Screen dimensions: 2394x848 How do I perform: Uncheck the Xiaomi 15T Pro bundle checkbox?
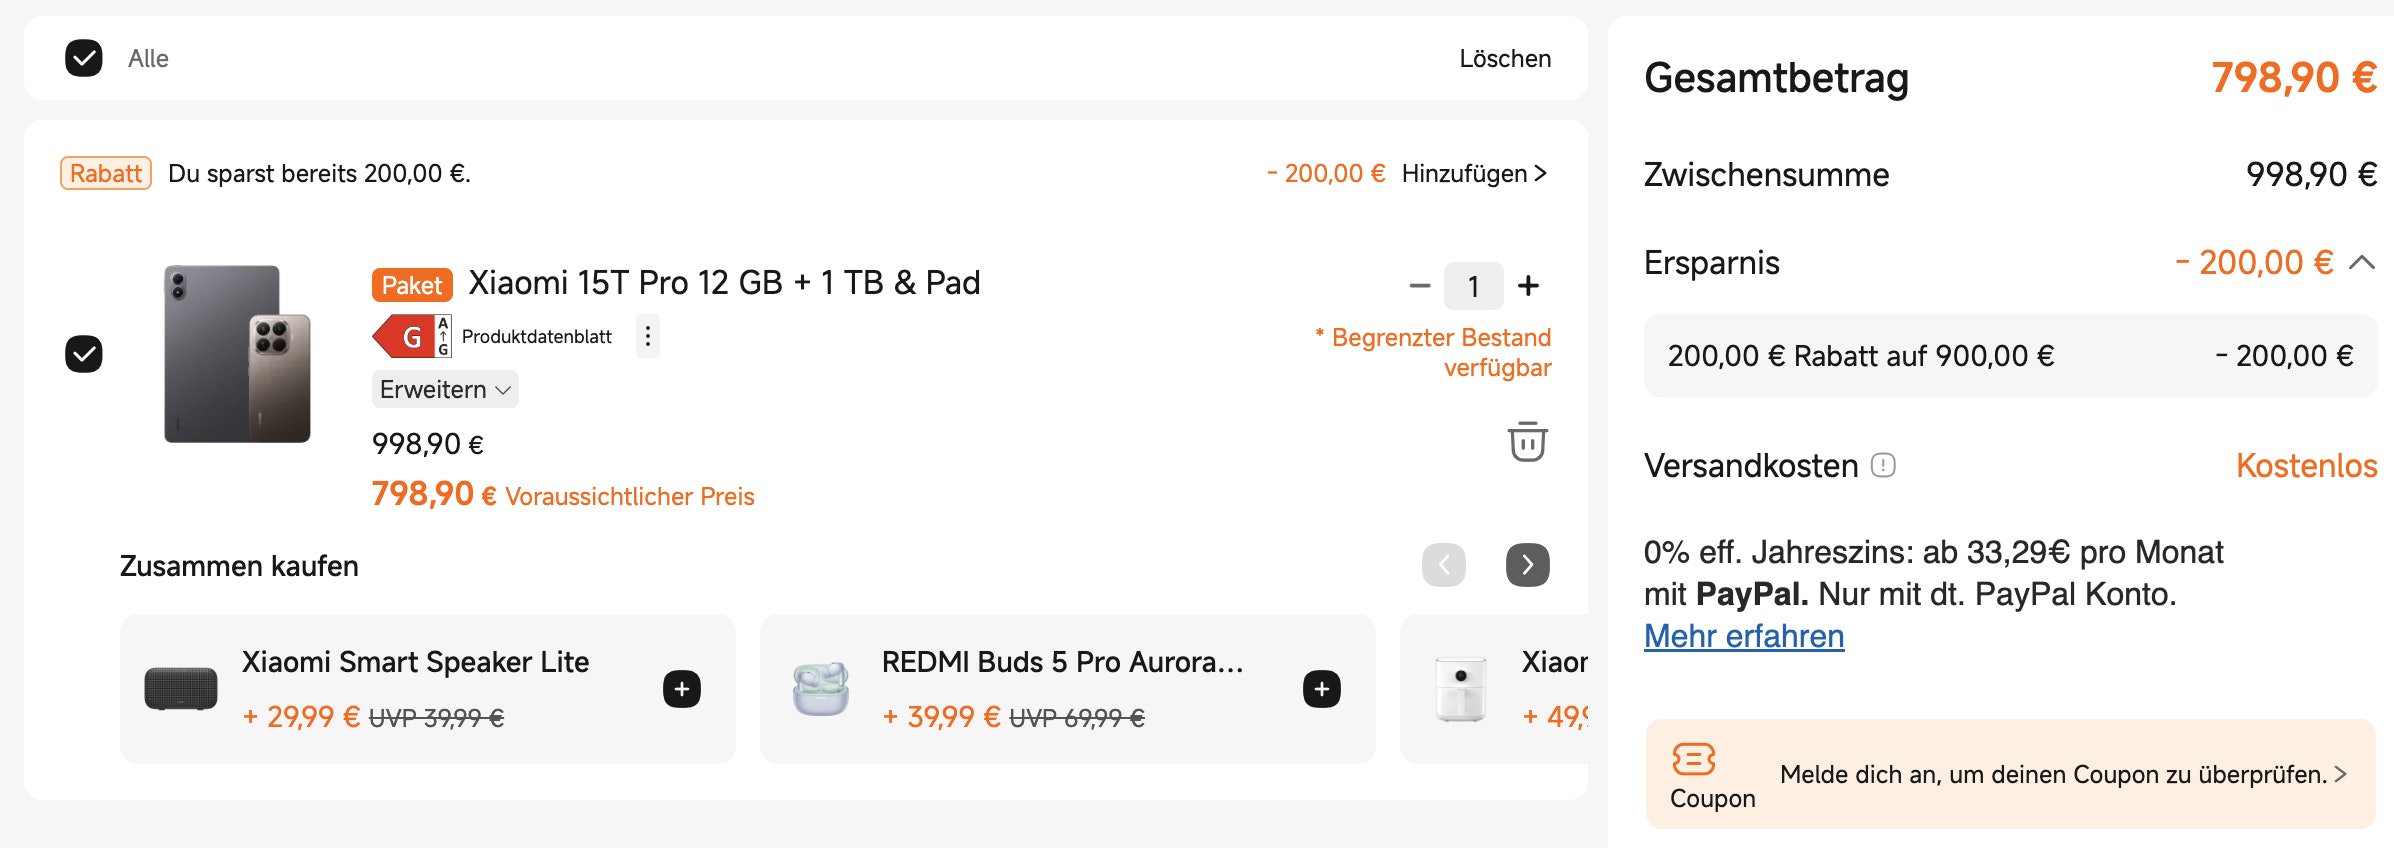tap(84, 354)
